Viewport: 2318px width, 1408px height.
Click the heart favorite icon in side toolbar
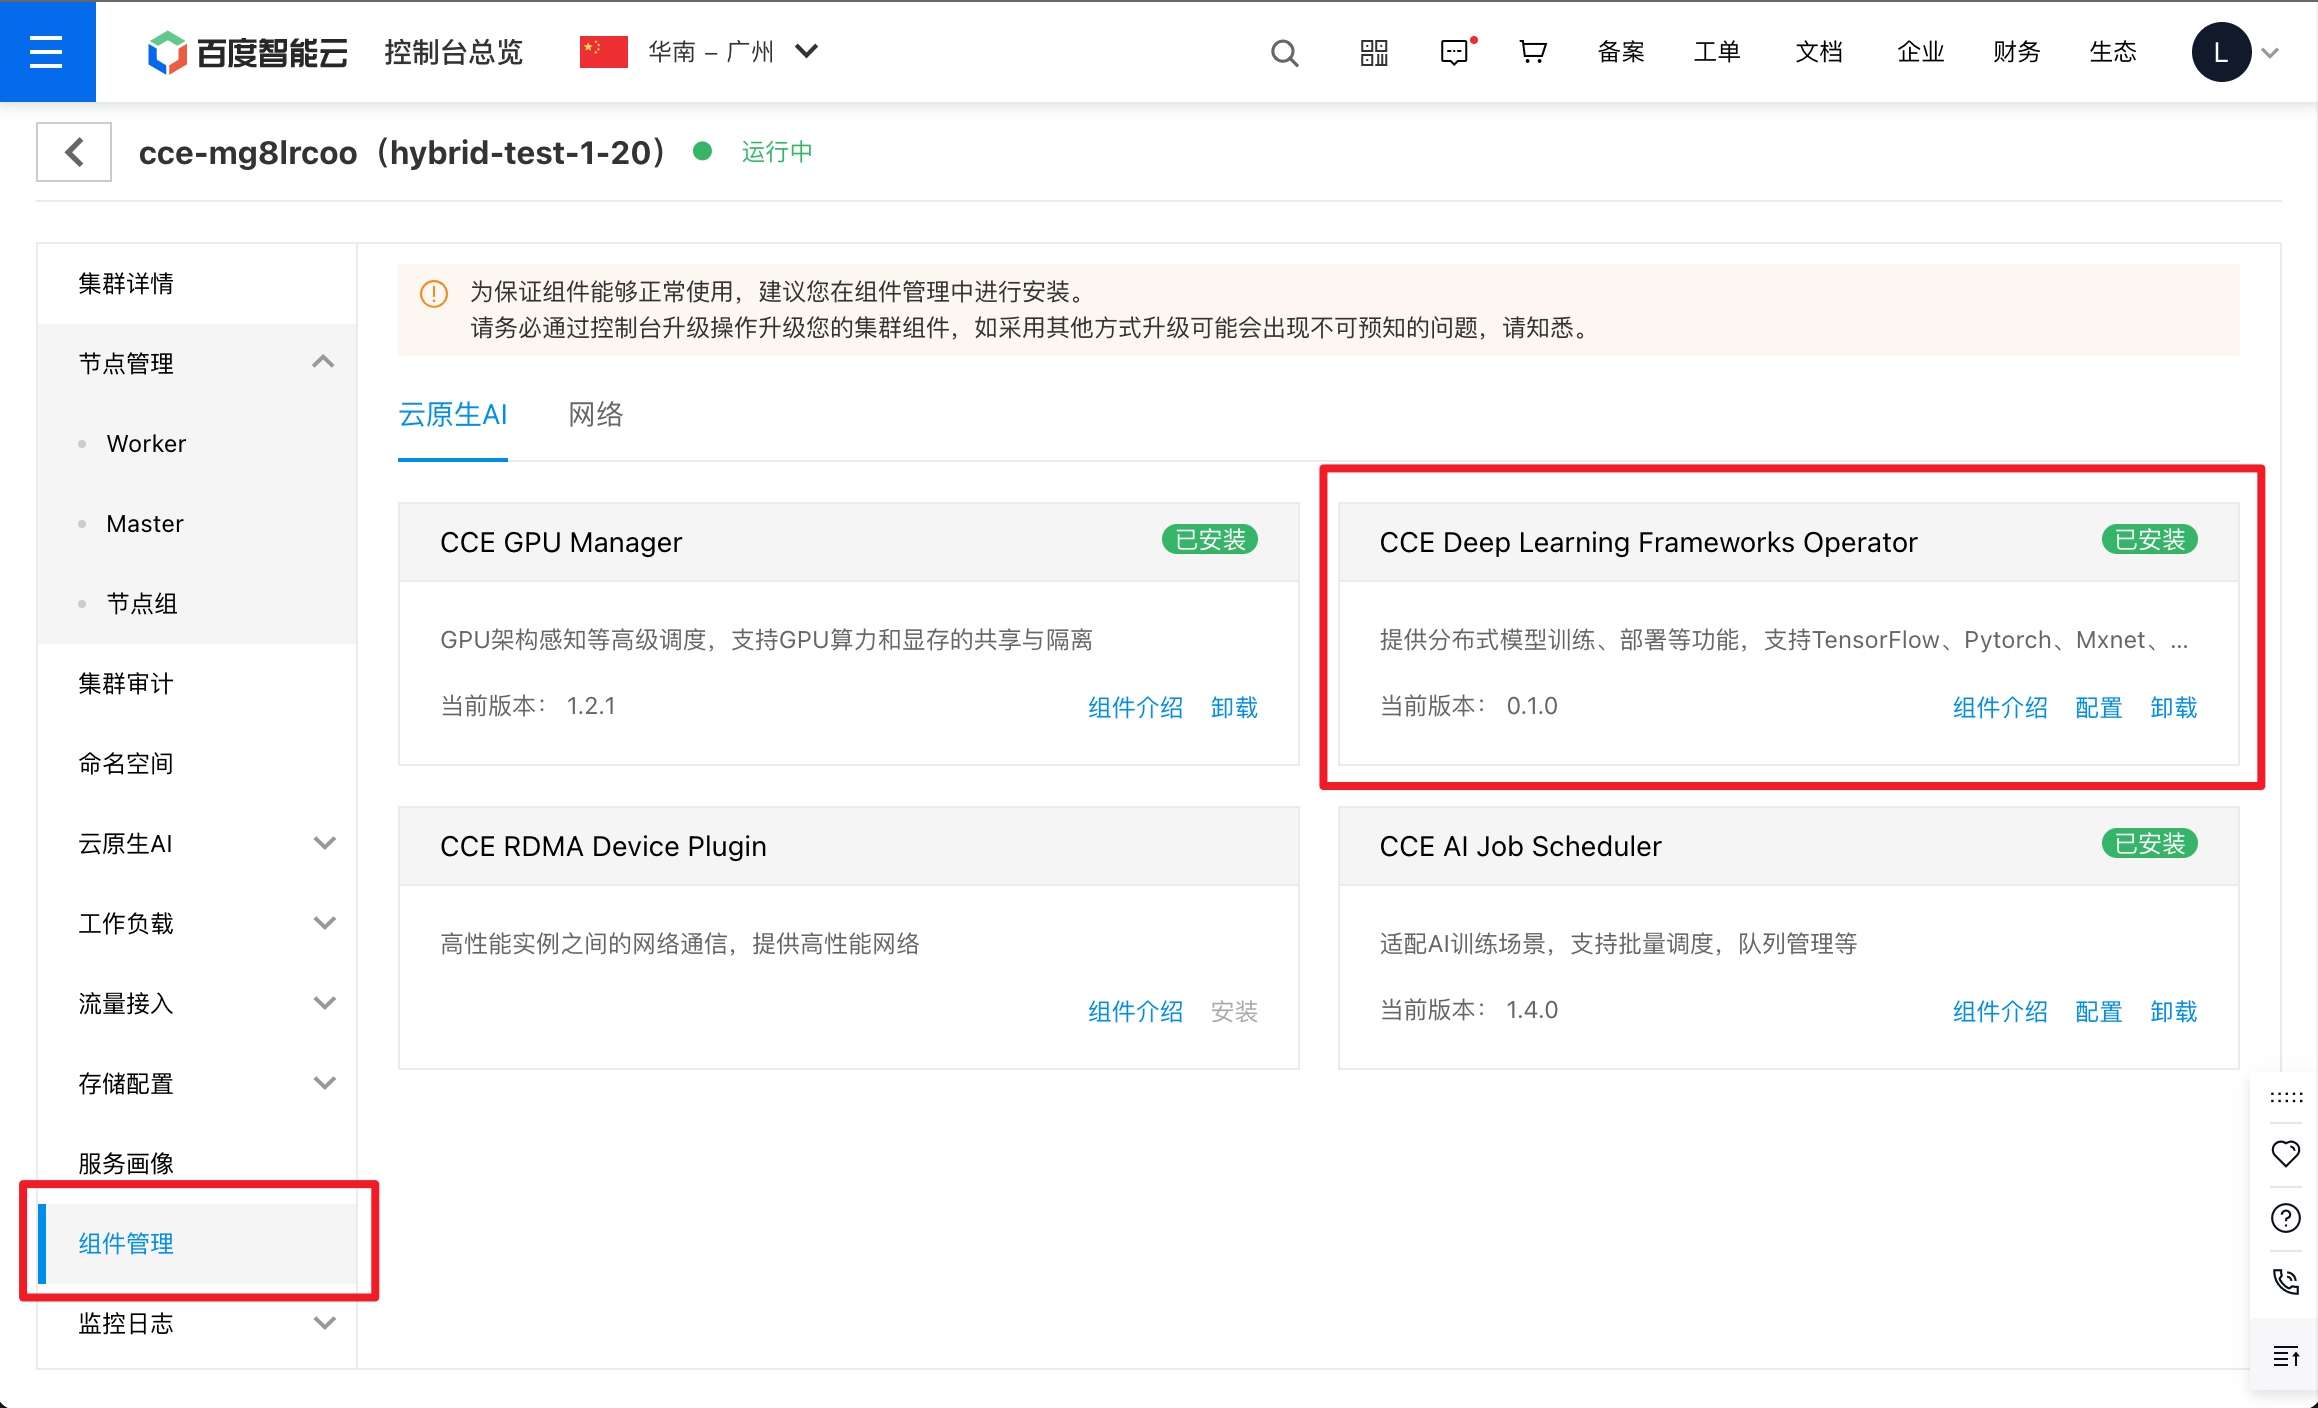[x=2285, y=1153]
